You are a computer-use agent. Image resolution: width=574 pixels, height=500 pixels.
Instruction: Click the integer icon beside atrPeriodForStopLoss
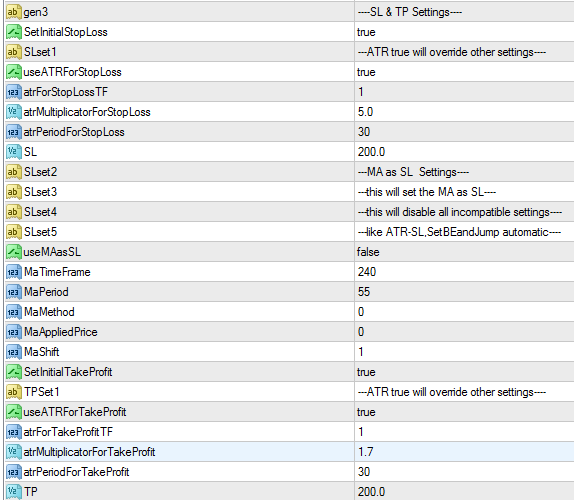coord(14,132)
